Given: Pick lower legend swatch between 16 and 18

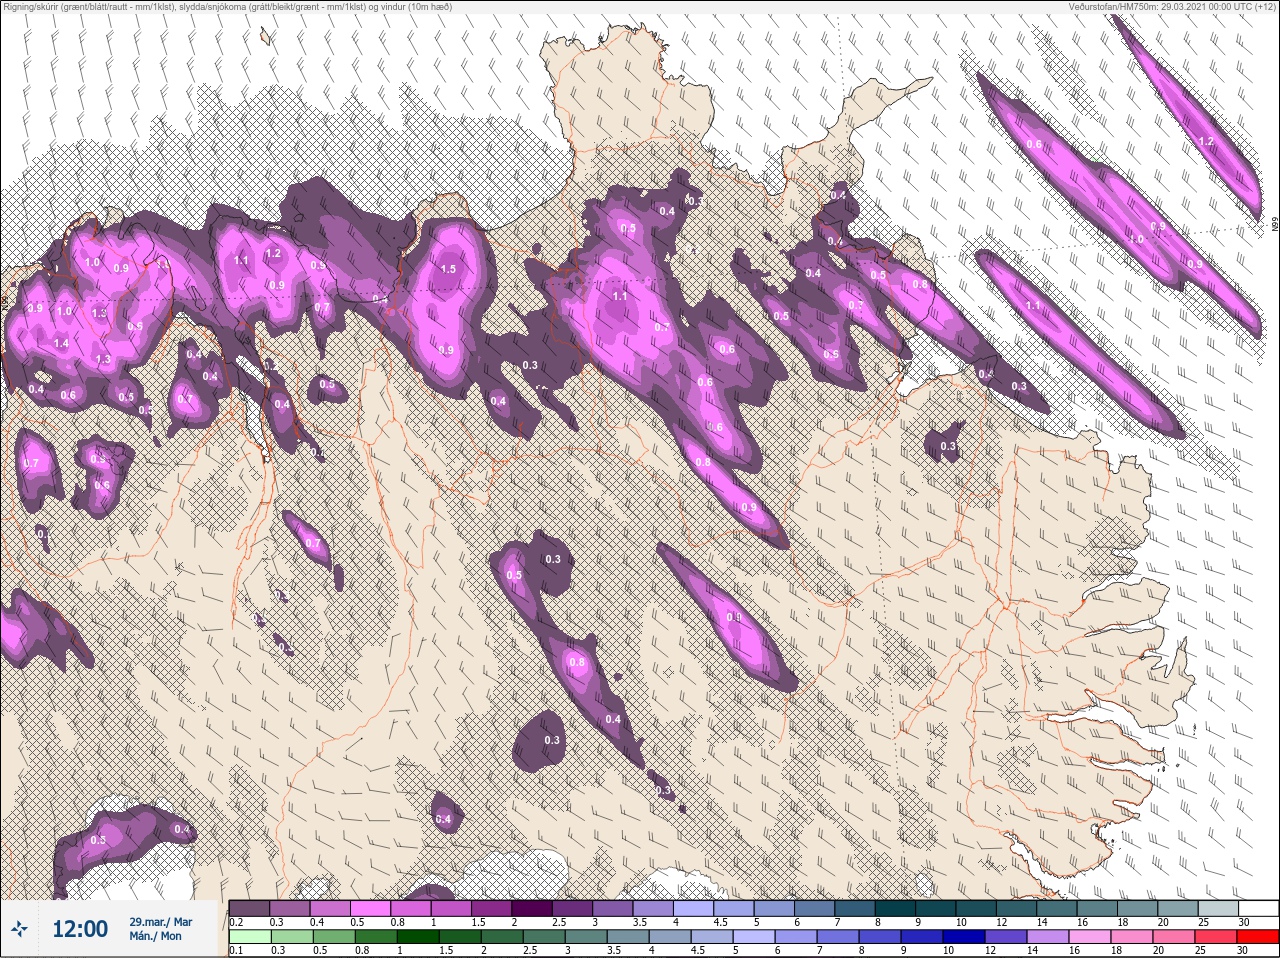Looking at the screenshot, I should (1090, 937).
